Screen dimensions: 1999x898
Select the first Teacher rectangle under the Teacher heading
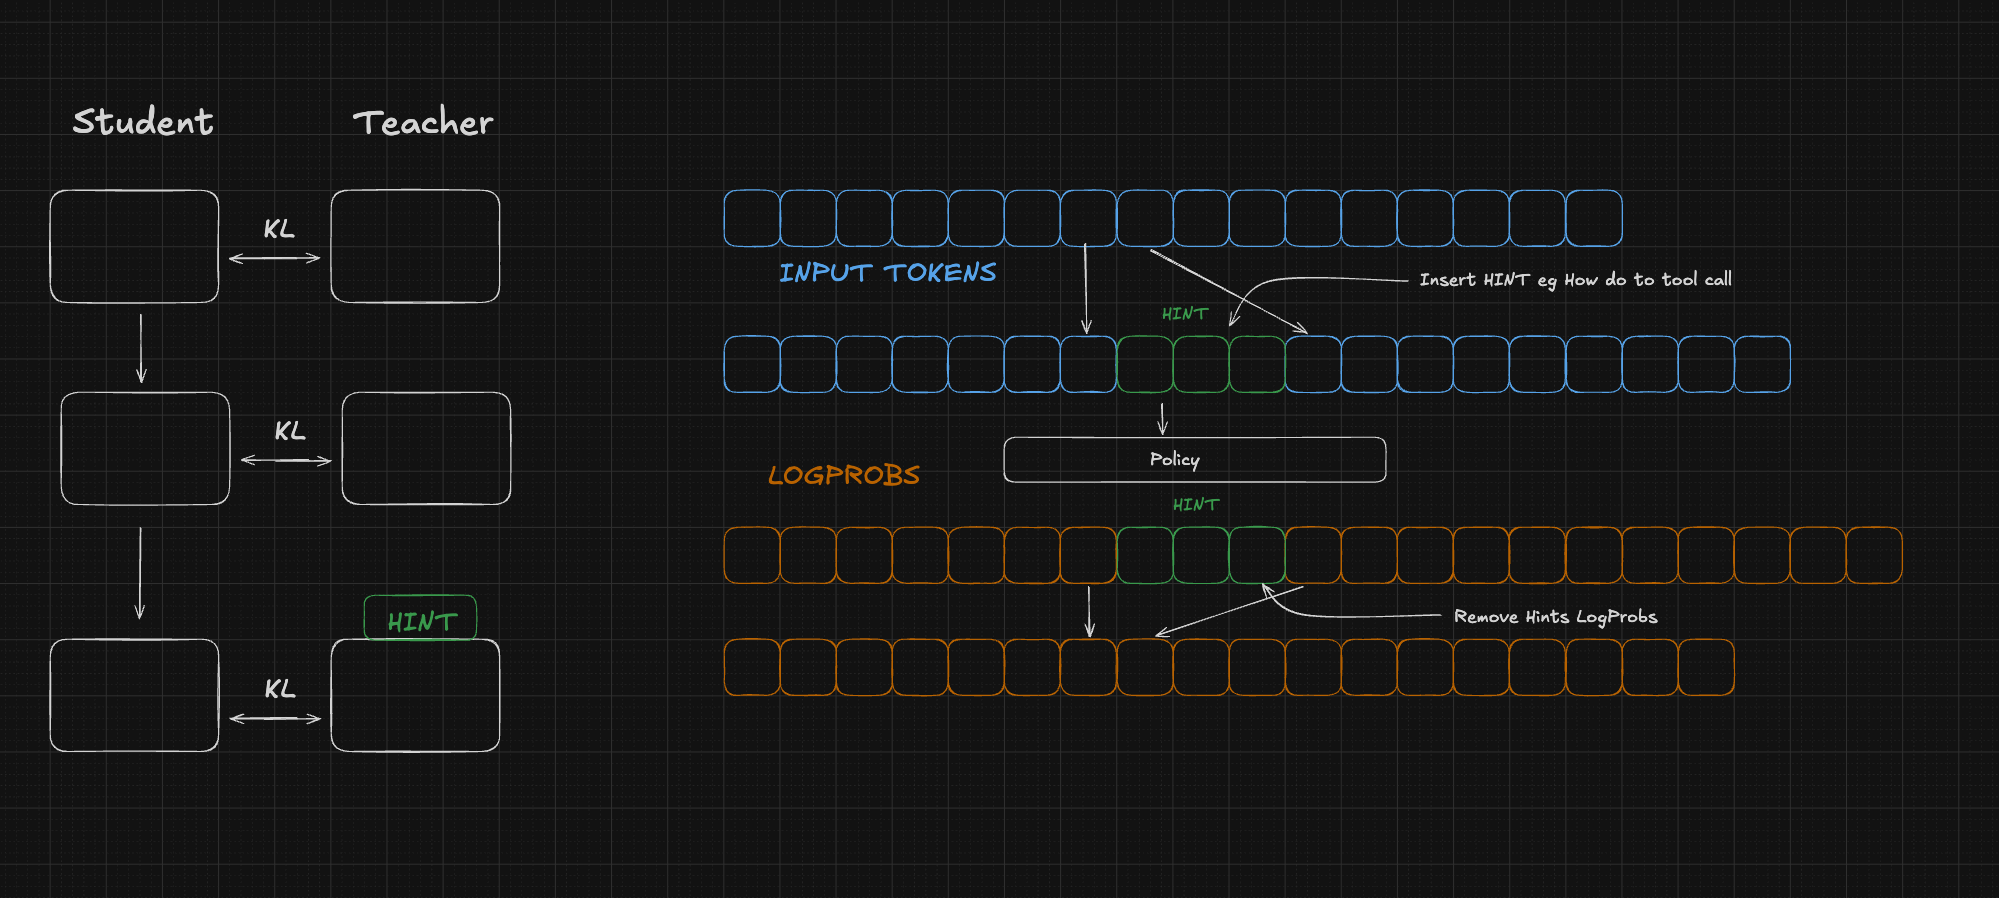pos(415,246)
